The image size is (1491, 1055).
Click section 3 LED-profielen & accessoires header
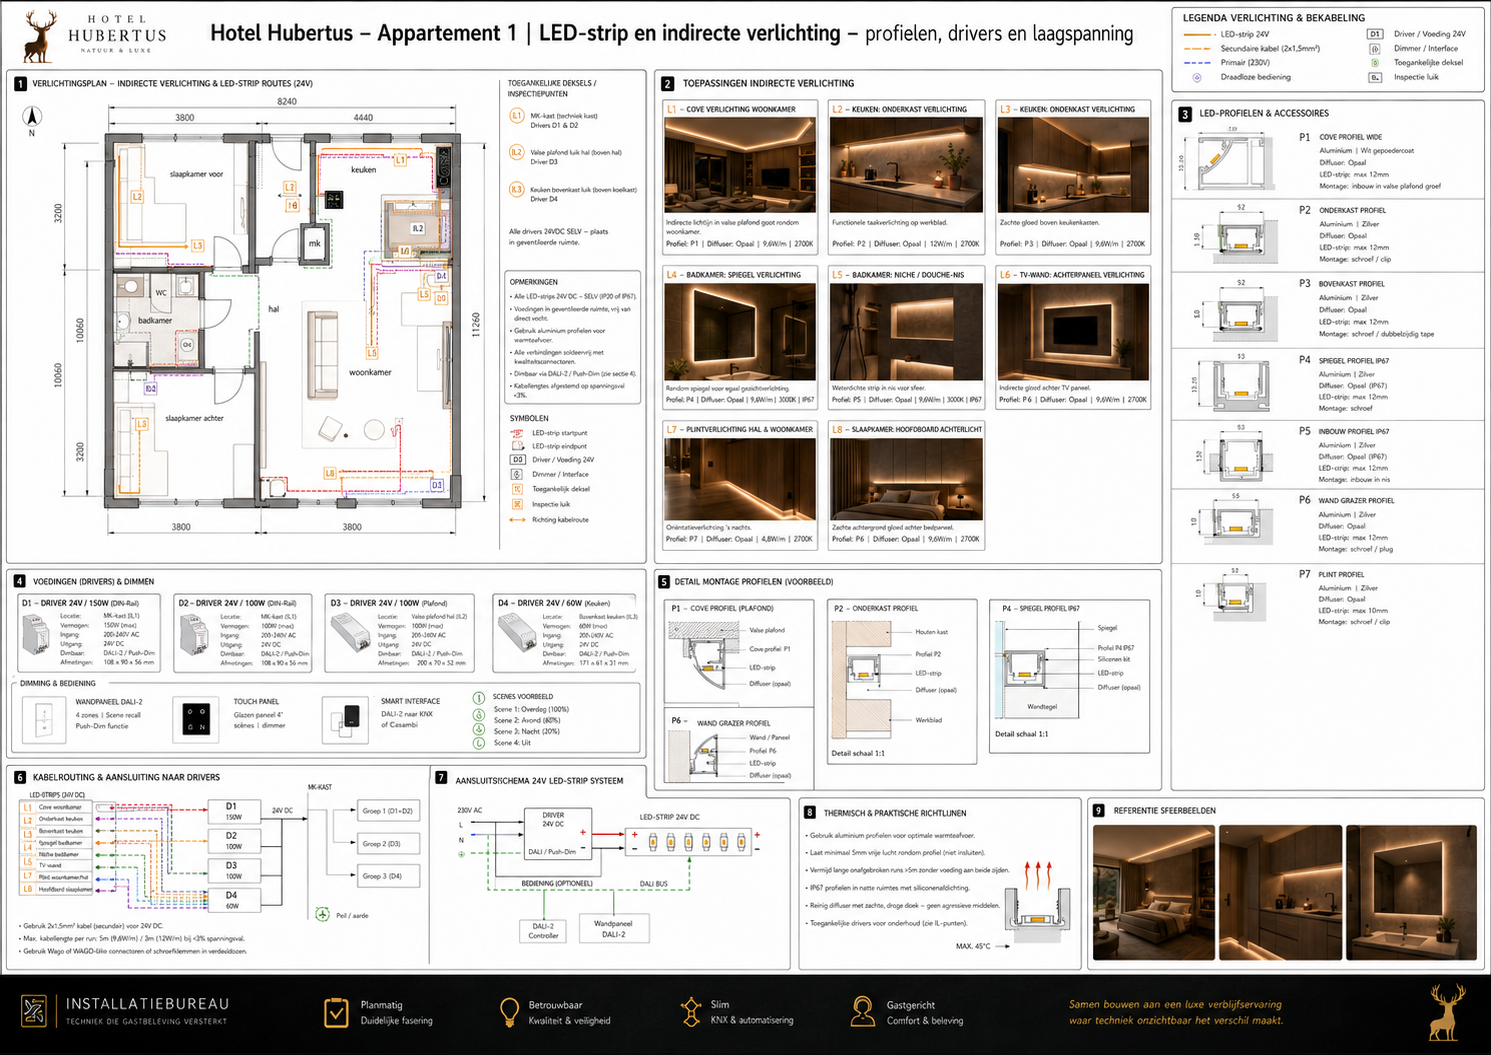(x=1254, y=114)
